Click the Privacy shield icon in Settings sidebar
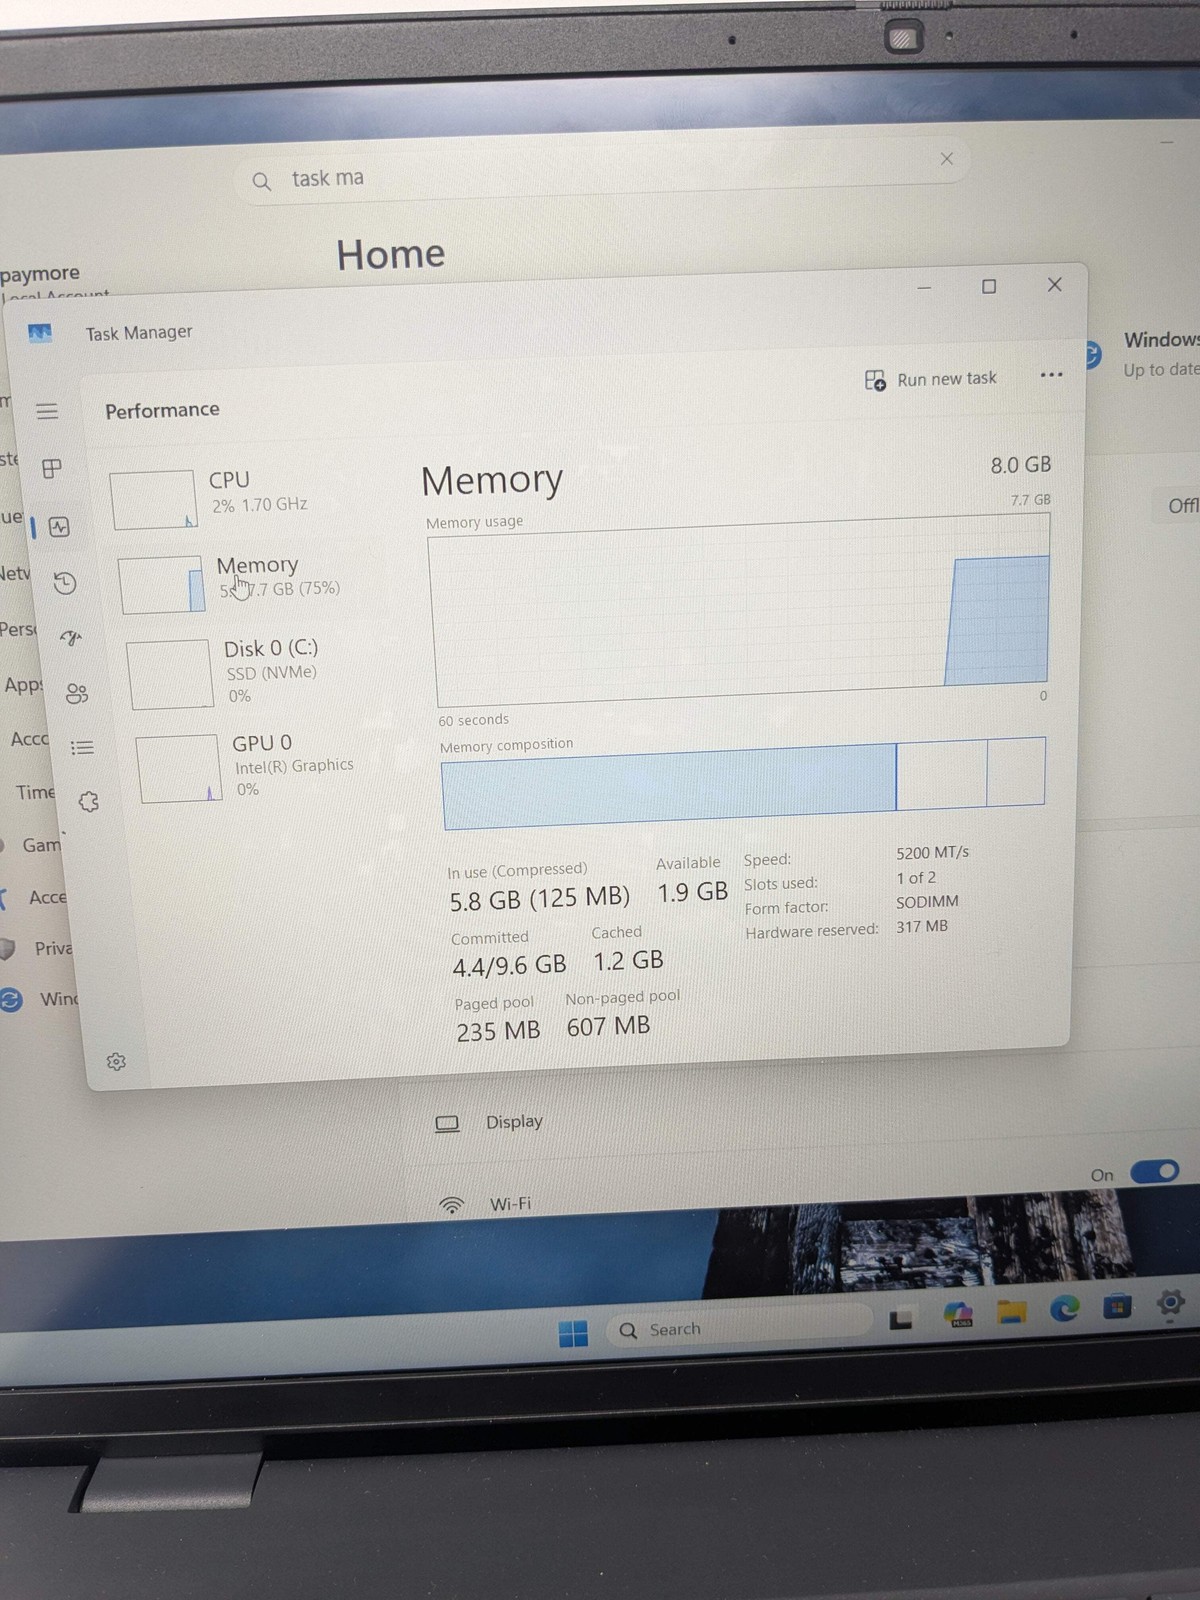This screenshot has height=1600, width=1200. (8, 948)
